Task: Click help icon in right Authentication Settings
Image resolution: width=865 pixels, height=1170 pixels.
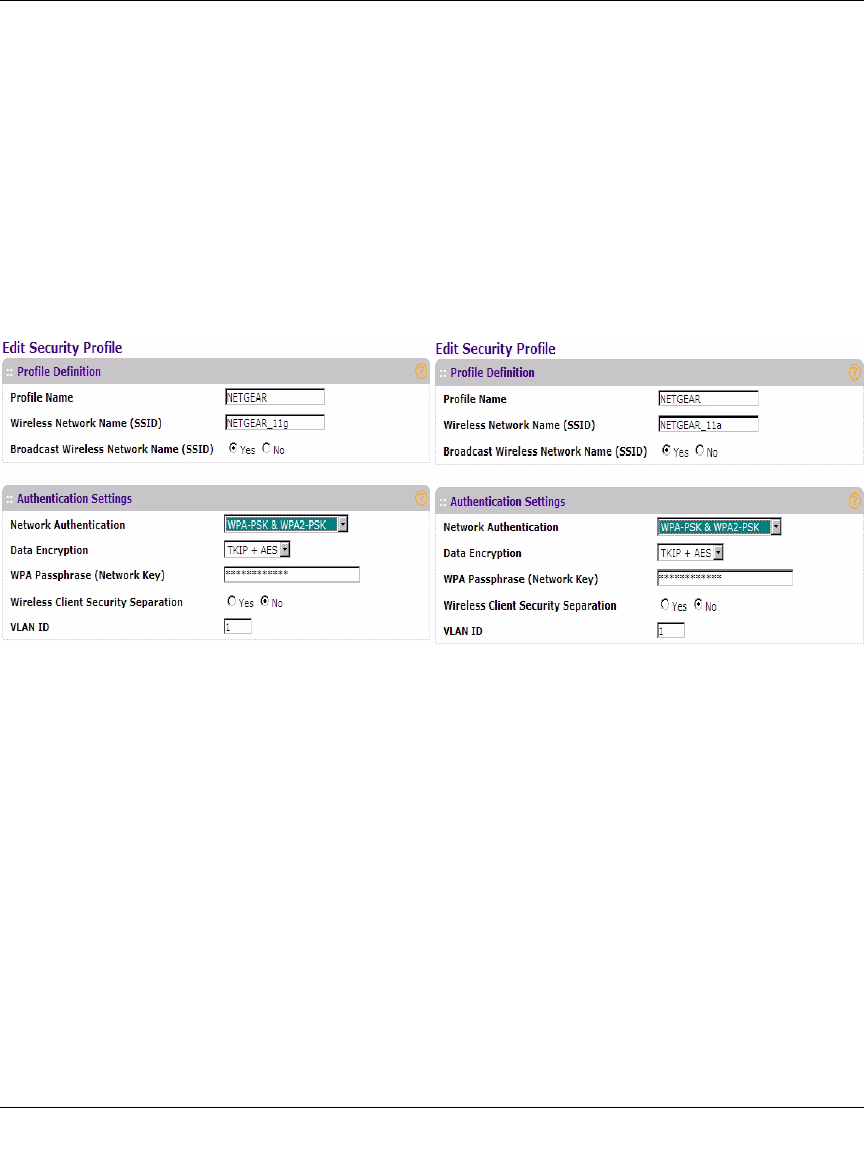Action: point(855,501)
